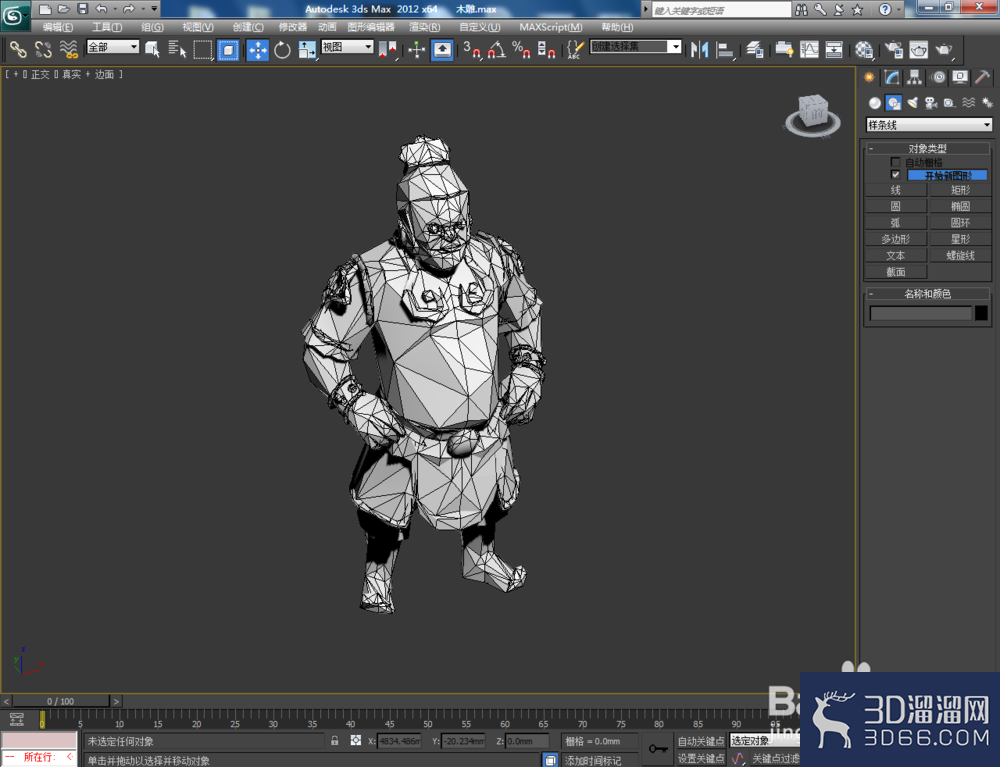Toggle the Angle Snap button
This screenshot has height=767, width=1000.
click(x=497, y=50)
